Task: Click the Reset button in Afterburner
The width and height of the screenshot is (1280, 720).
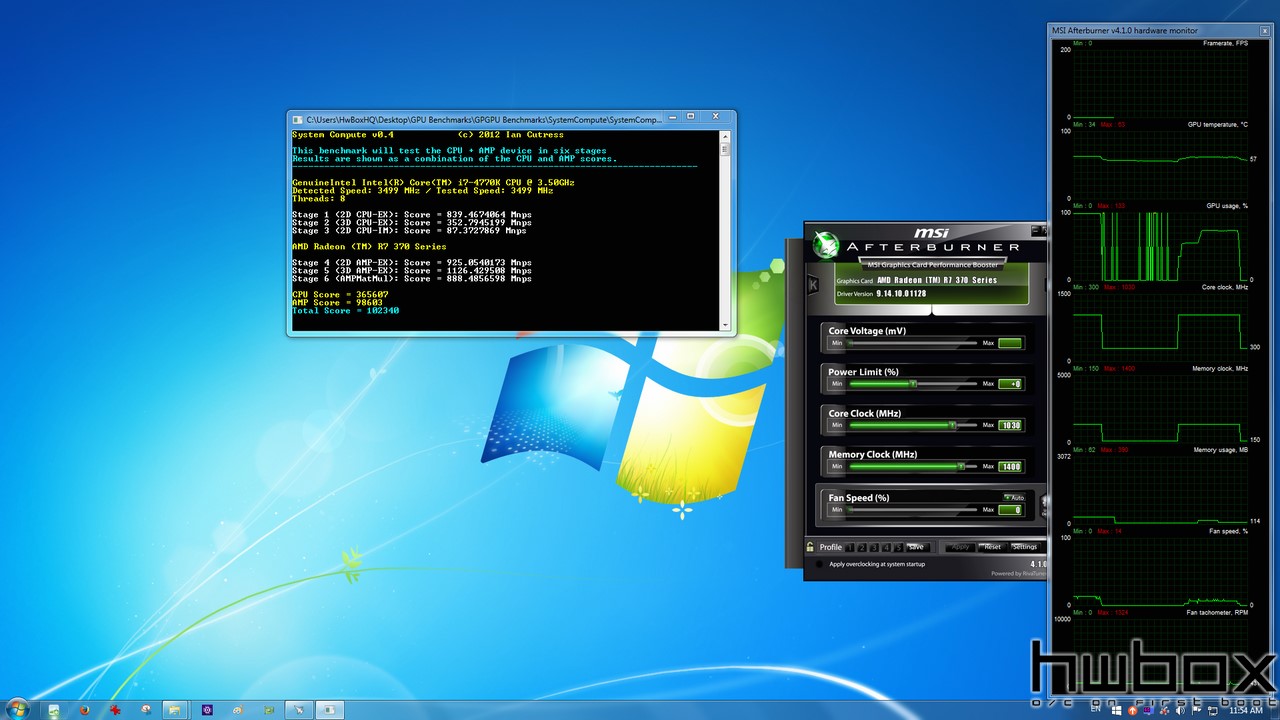Action: pyautogui.click(x=992, y=547)
